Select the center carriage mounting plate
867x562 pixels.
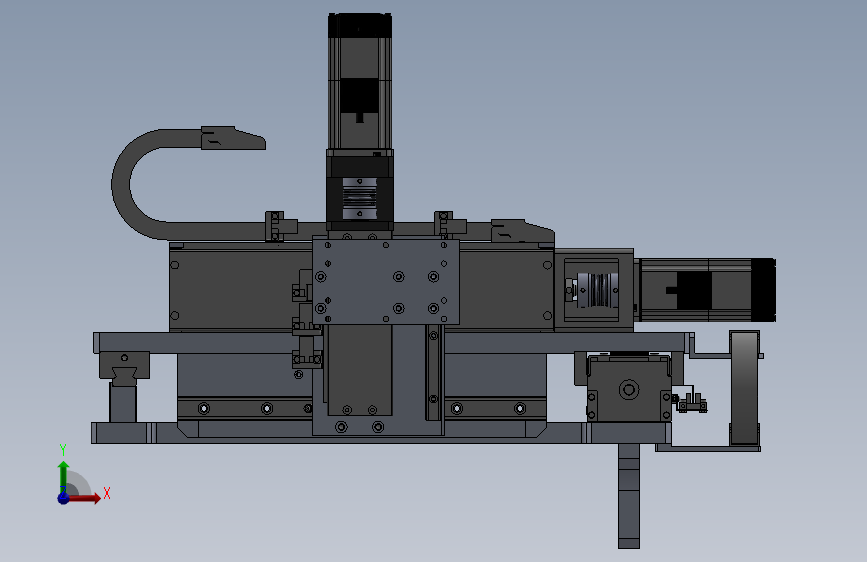click(x=386, y=282)
